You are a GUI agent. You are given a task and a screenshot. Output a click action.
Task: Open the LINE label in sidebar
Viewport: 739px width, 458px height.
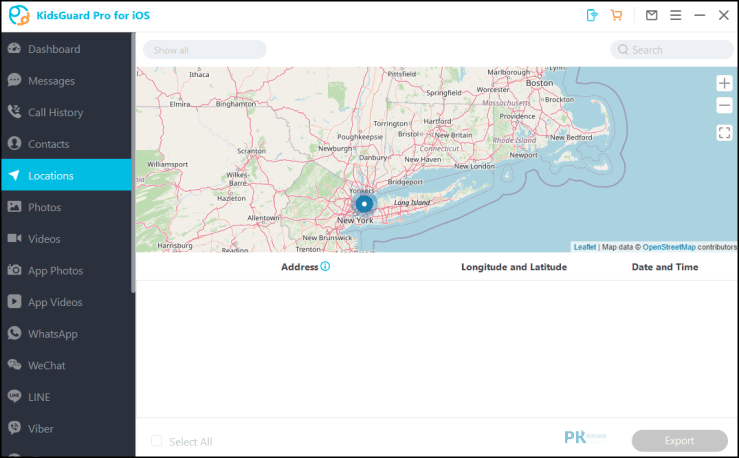39,397
